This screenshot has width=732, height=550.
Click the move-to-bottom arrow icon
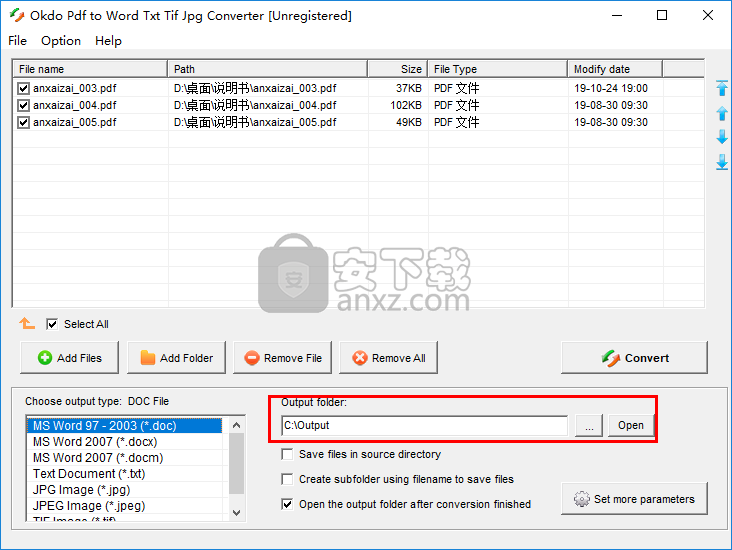click(x=722, y=162)
